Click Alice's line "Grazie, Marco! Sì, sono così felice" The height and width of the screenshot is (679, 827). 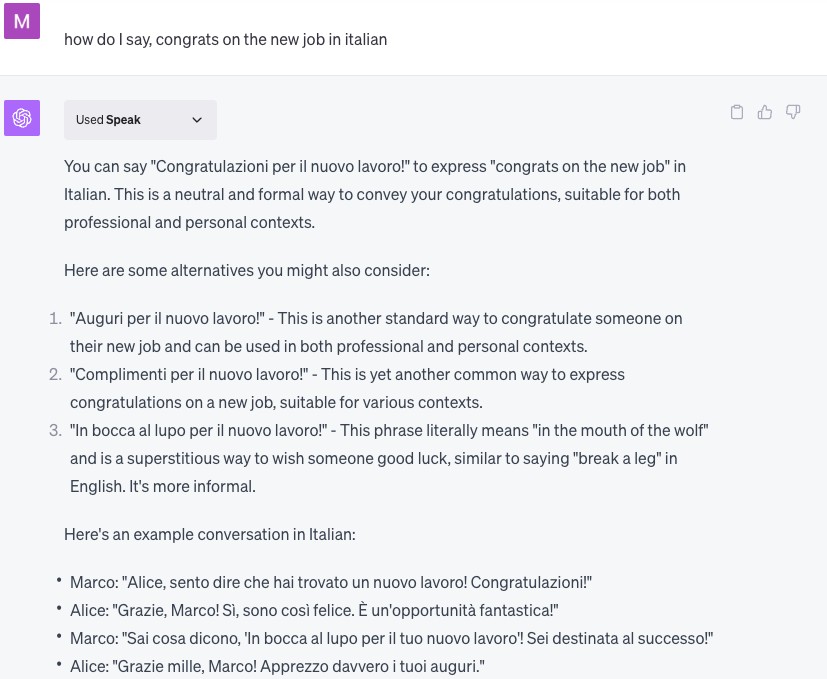(314, 610)
